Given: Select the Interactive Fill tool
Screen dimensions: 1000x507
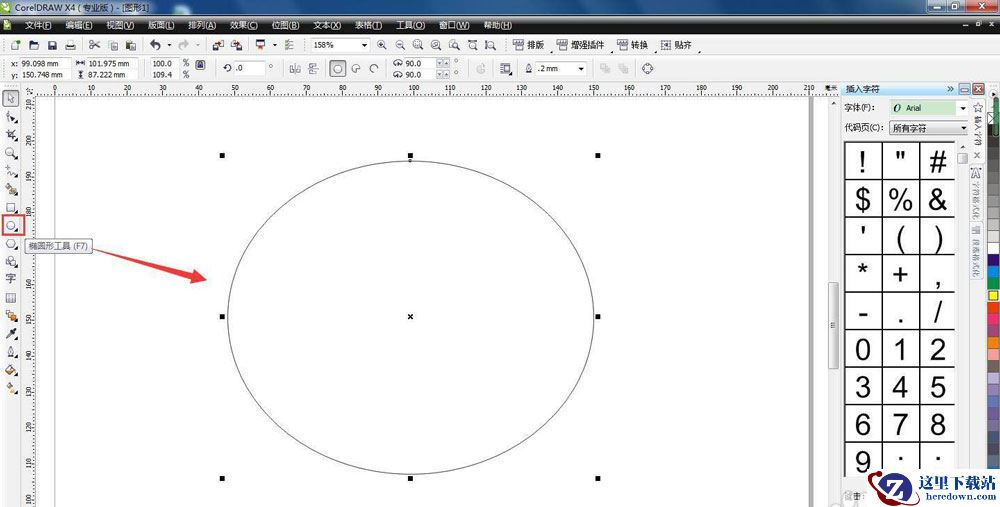Looking at the screenshot, I should pyautogui.click(x=11, y=388).
